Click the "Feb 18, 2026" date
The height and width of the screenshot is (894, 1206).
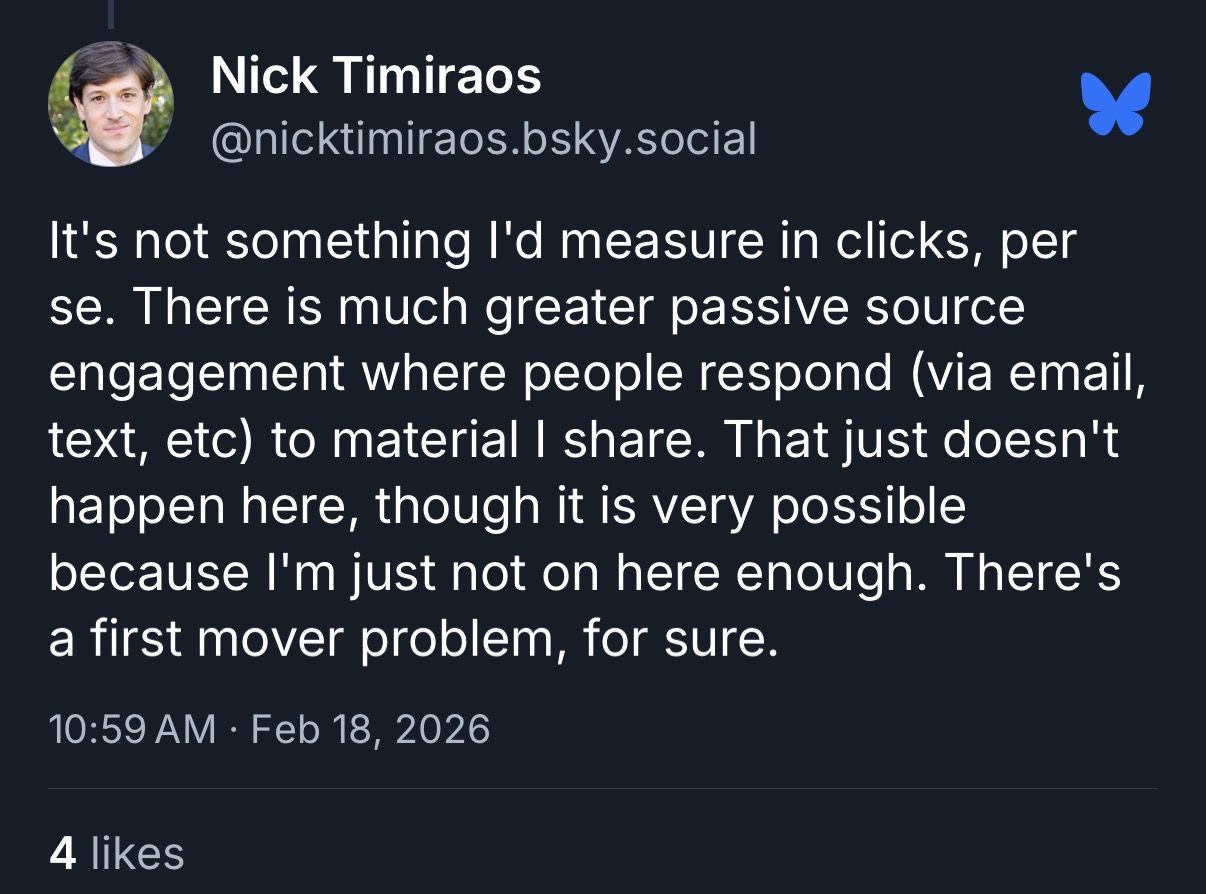(370, 728)
